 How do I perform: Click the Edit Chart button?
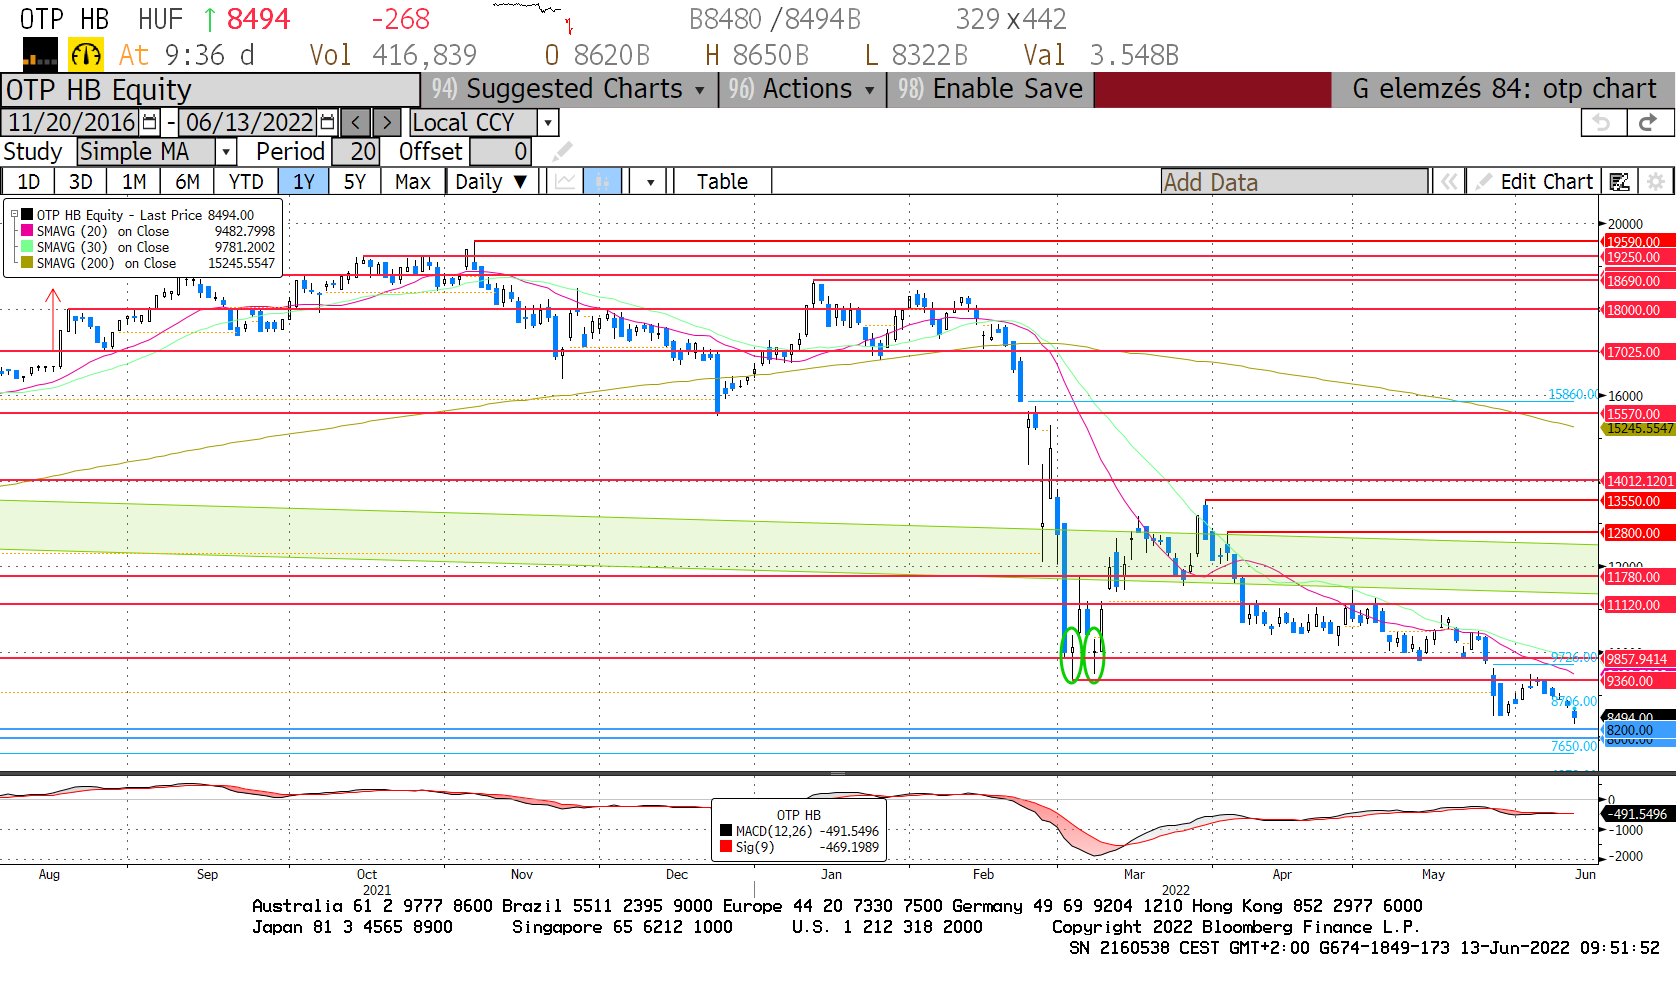[x=1534, y=181]
